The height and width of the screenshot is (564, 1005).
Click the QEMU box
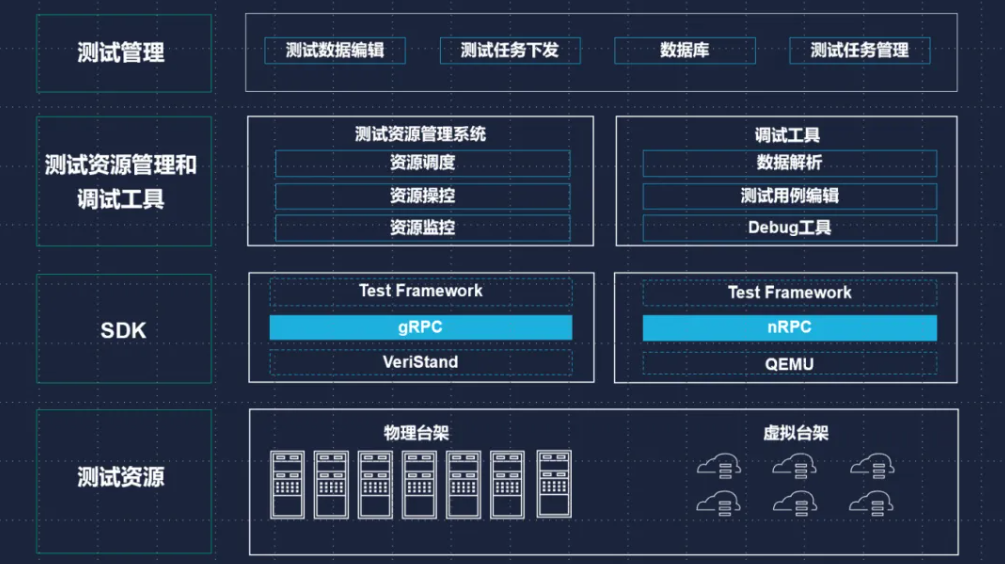pyautogui.click(x=789, y=364)
